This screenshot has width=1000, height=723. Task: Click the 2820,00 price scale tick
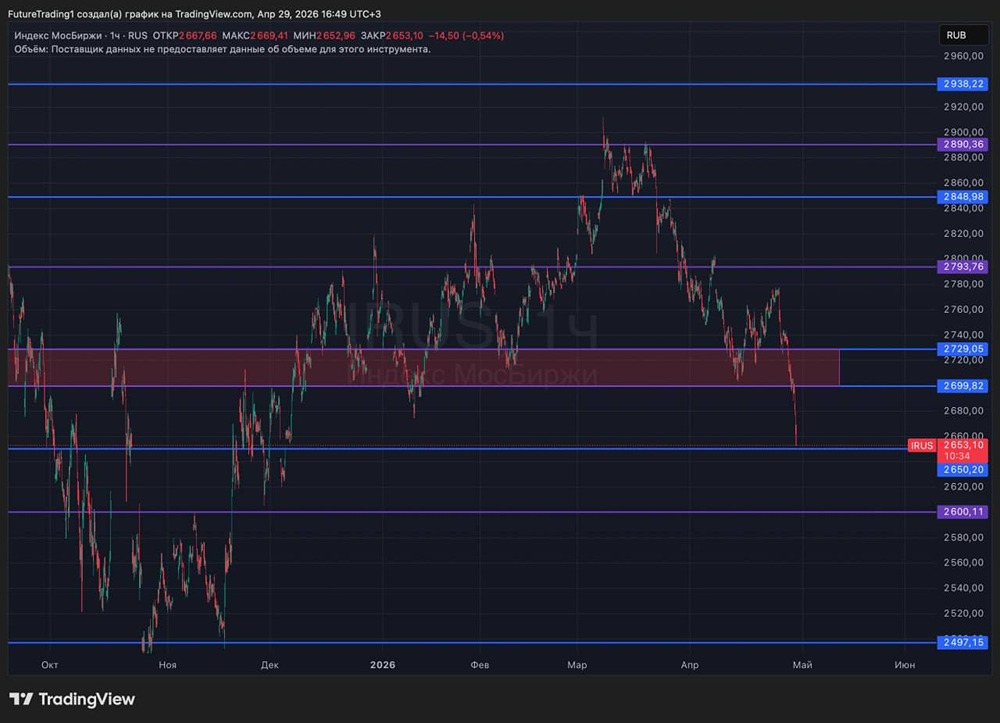click(x=963, y=233)
